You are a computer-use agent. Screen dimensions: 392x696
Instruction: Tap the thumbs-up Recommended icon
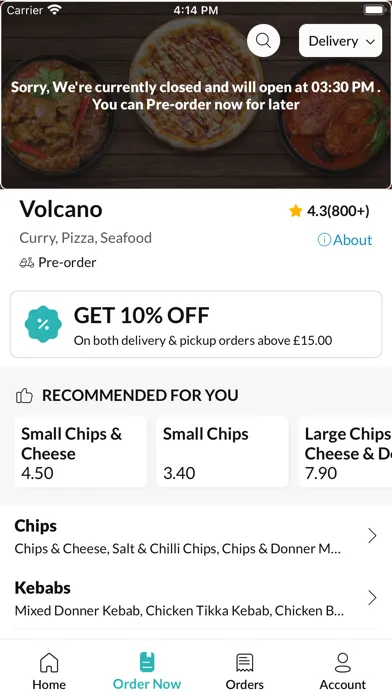(24, 395)
